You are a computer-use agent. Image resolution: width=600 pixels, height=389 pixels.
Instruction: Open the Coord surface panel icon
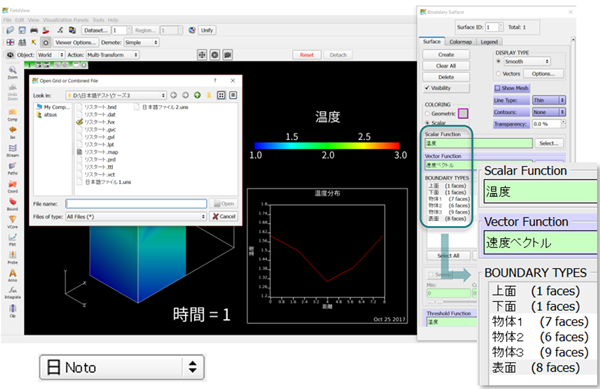[x=13, y=186]
